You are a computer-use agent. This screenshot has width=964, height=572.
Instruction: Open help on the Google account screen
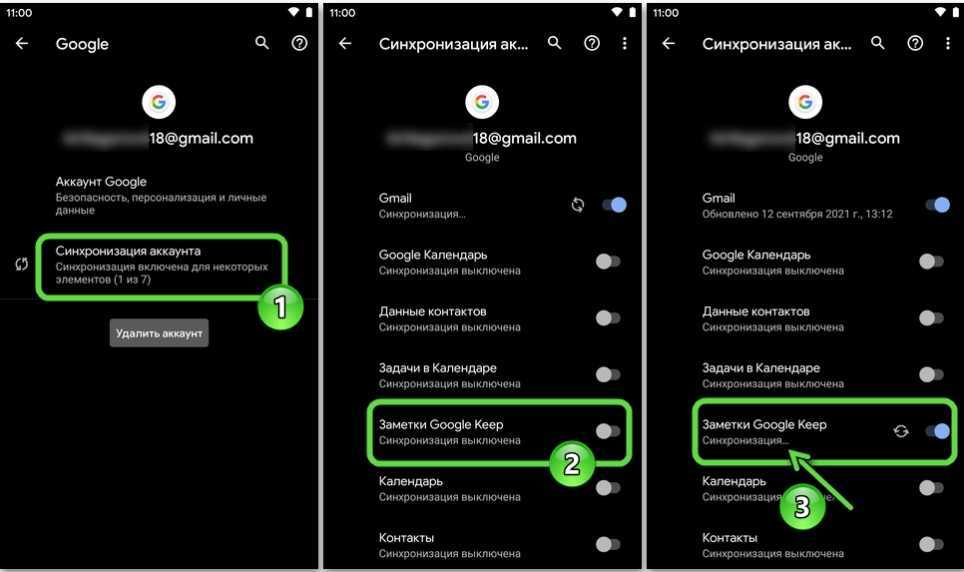coord(299,43)
